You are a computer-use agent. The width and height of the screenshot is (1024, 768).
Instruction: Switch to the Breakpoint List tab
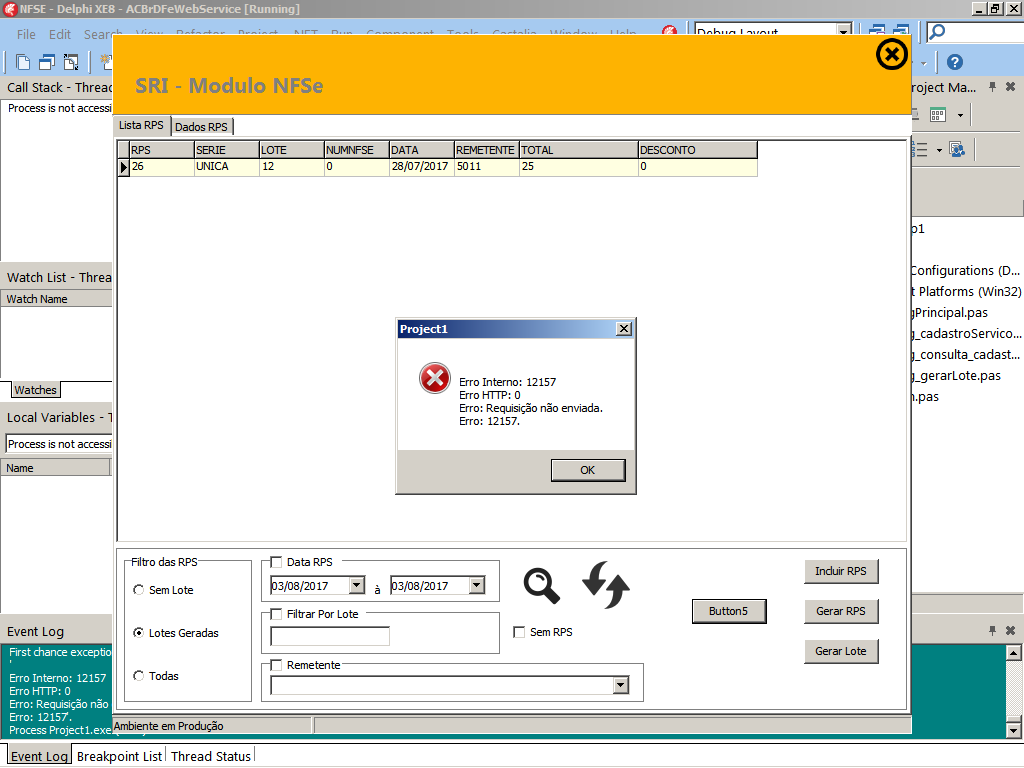[x=119, y=756]
